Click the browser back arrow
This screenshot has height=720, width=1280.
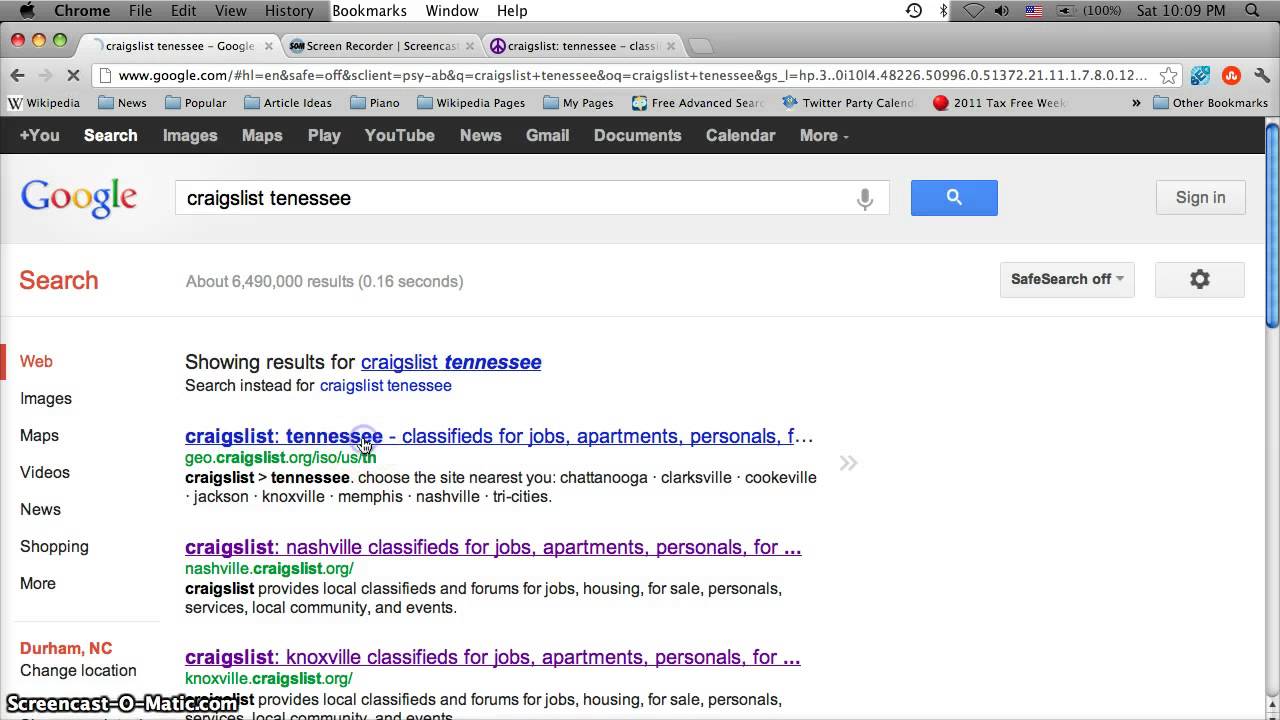click(17, 75)
